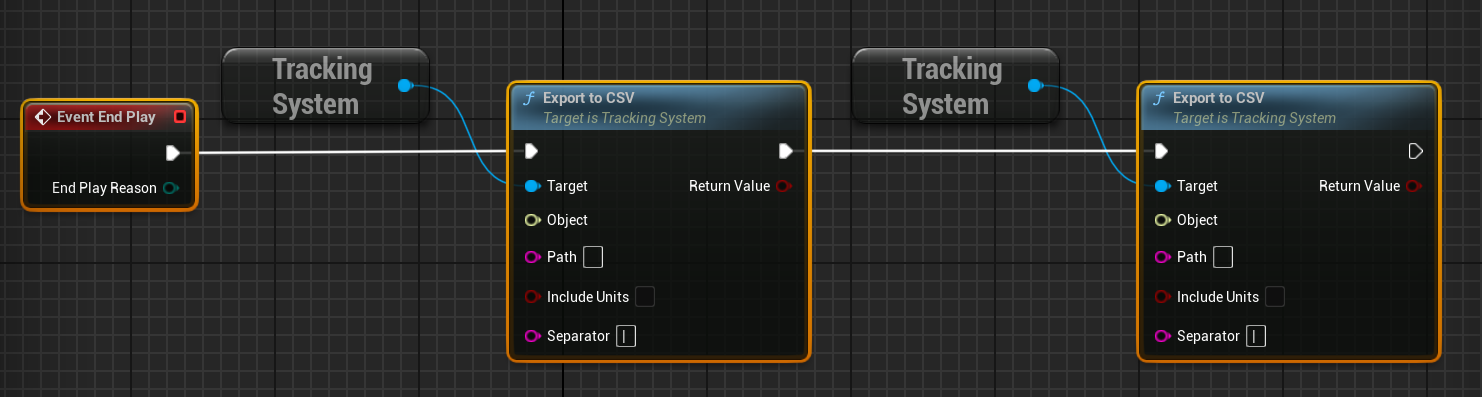Screen dimensions: 1482x397
Task: Click the first Tracking System variable output pin
Action: click(x=405, y=86)
